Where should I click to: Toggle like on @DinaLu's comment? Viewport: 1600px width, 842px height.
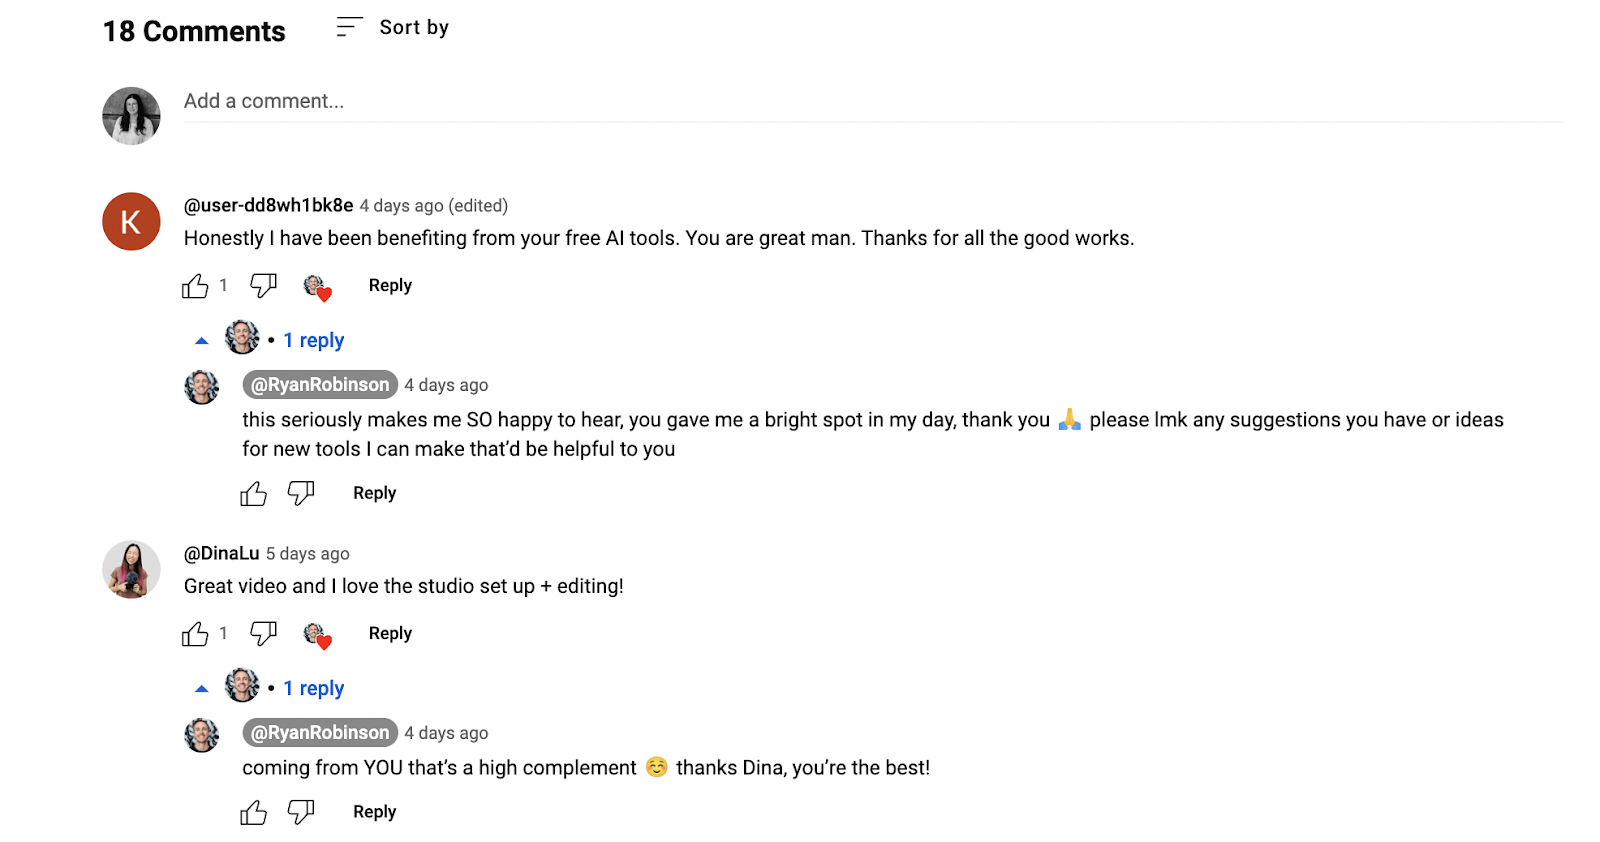pos(194,634)
